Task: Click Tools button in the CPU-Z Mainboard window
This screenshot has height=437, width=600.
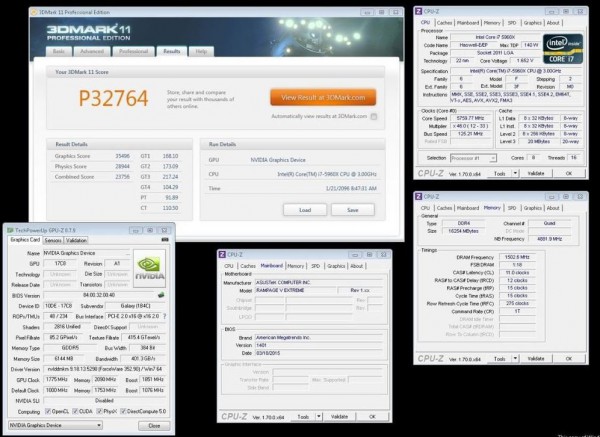Action: (303, 417)
